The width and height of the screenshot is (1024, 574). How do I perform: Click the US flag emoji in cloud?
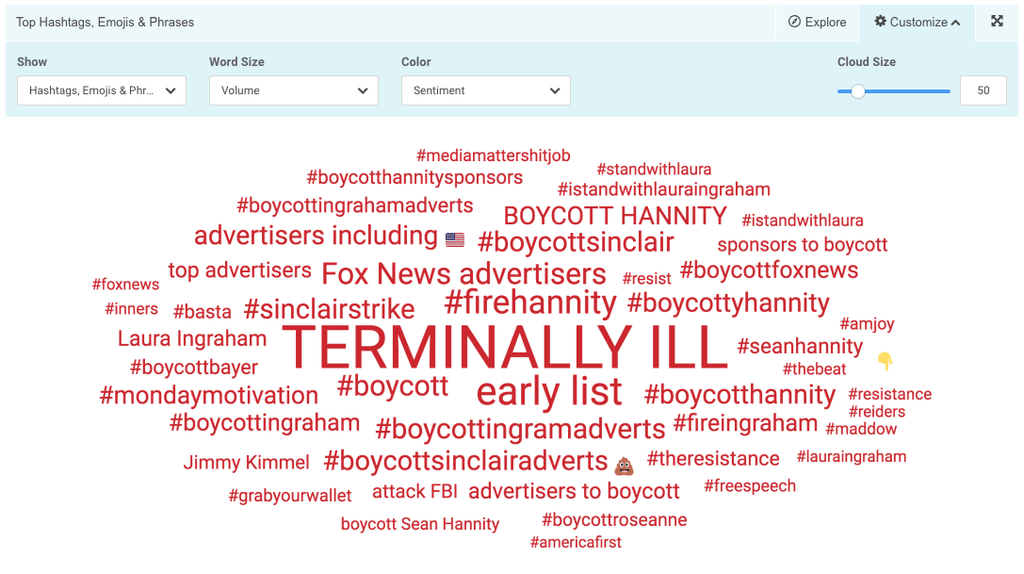click(455, 240)
